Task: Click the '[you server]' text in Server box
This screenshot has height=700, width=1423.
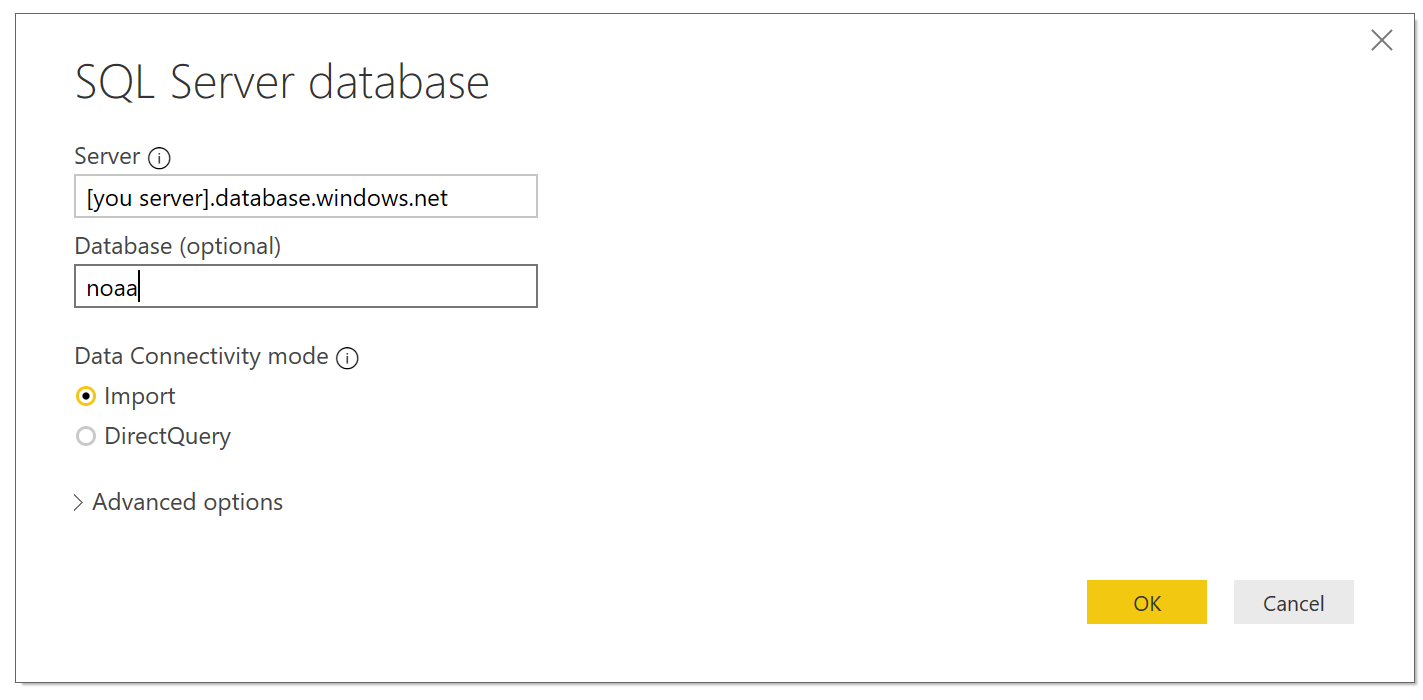Action: tap(146, 198)
